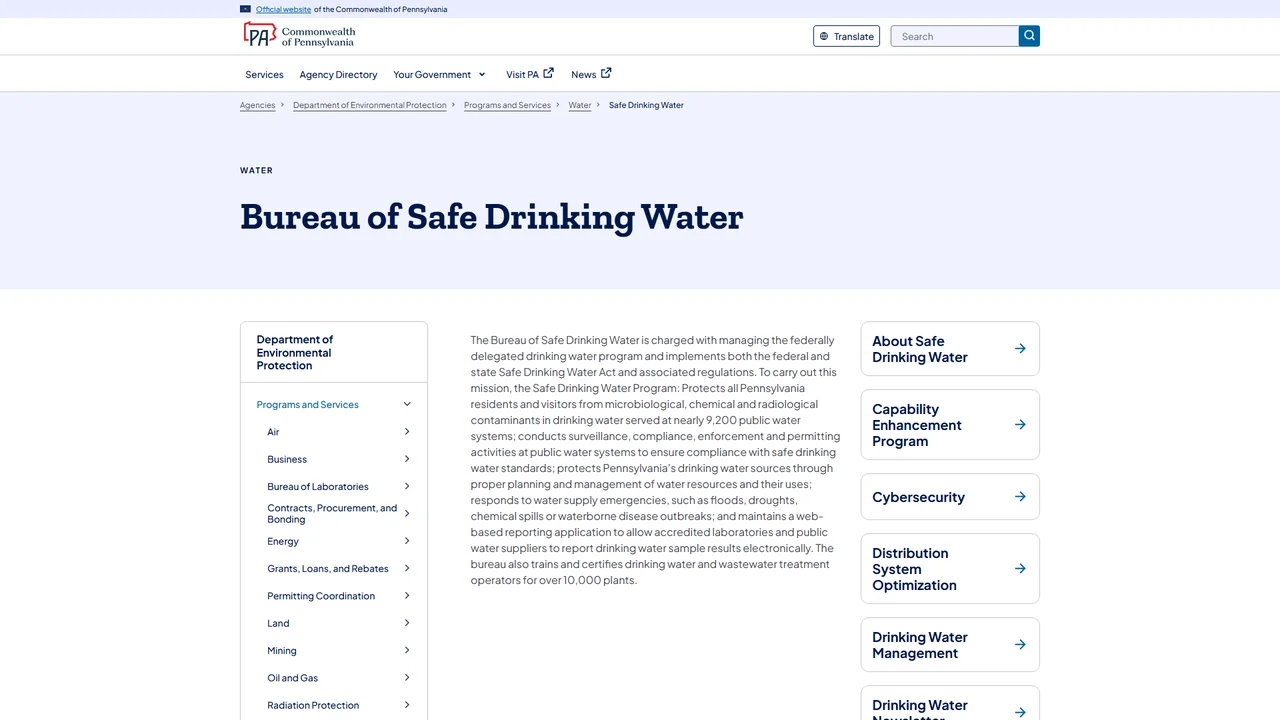The height and width of the screenshot is (720, 1280).
Task: Open the Department of Environmental Protection sidebar heading
Action: point(294,352)
